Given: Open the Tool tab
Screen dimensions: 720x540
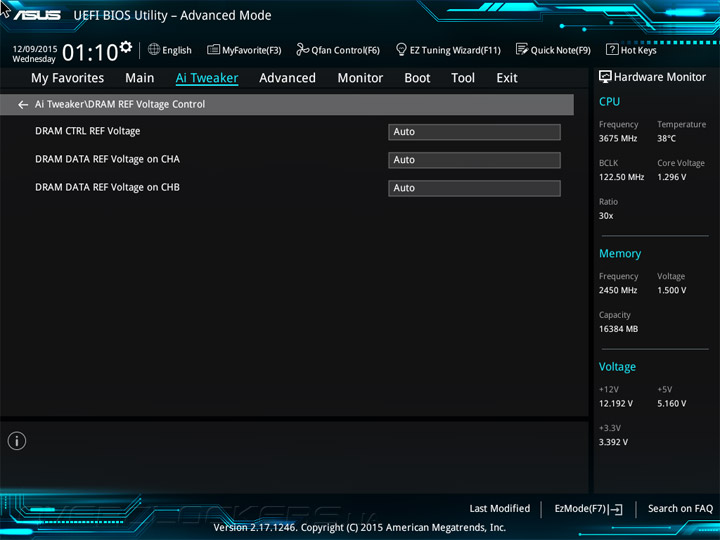Looking at the screenshot, I should click(463, 78).
